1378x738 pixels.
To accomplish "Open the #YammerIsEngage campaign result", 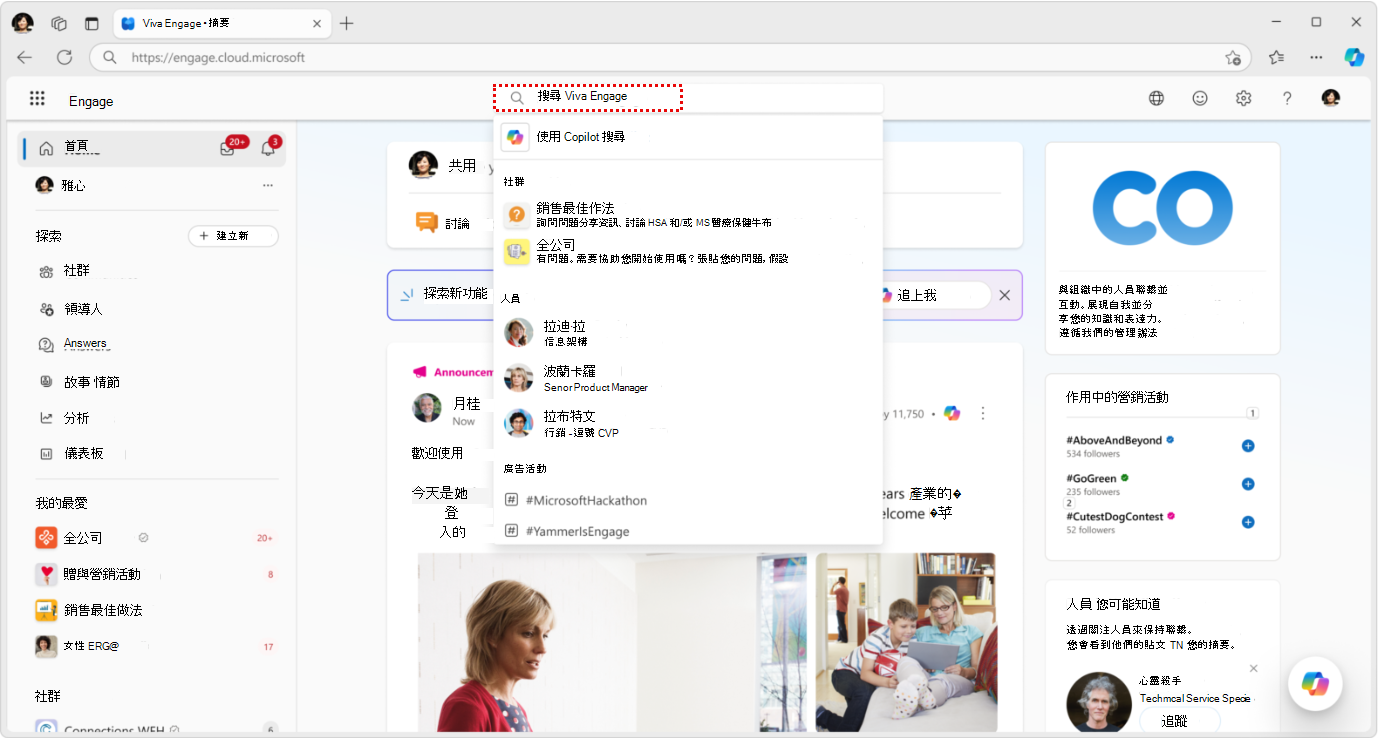I will [688, 531].
